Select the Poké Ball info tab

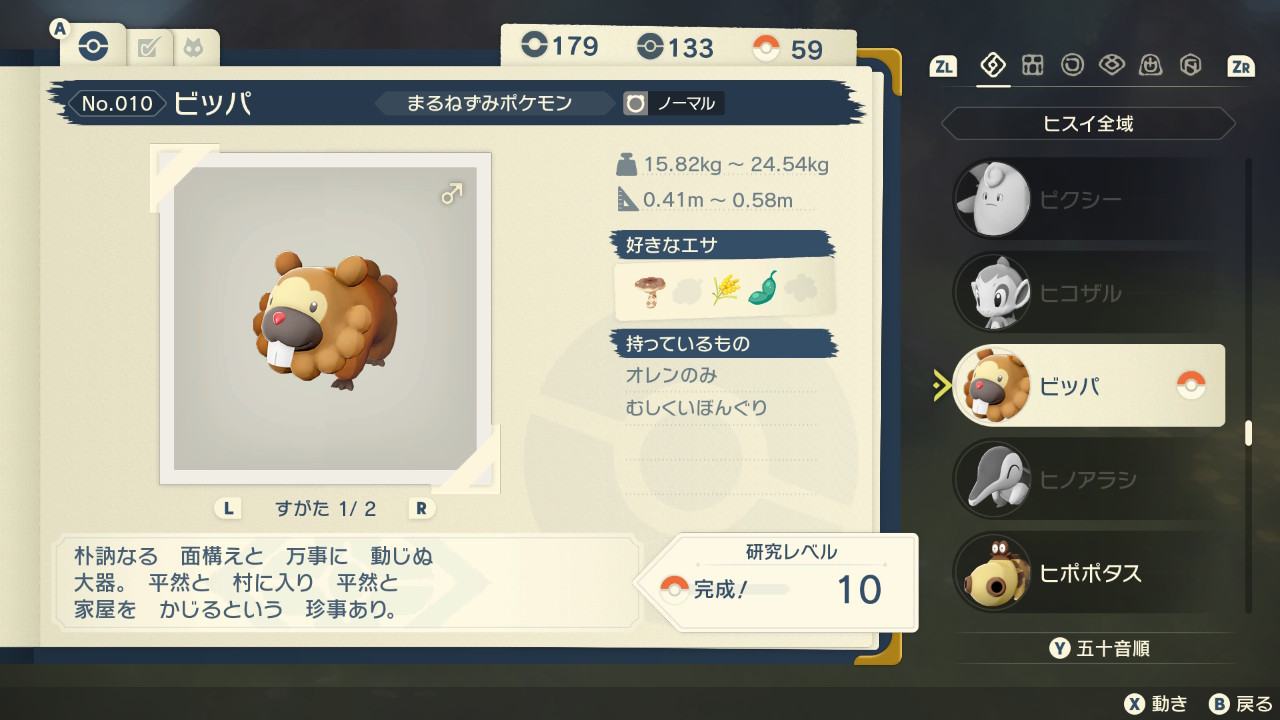point(93,47)
